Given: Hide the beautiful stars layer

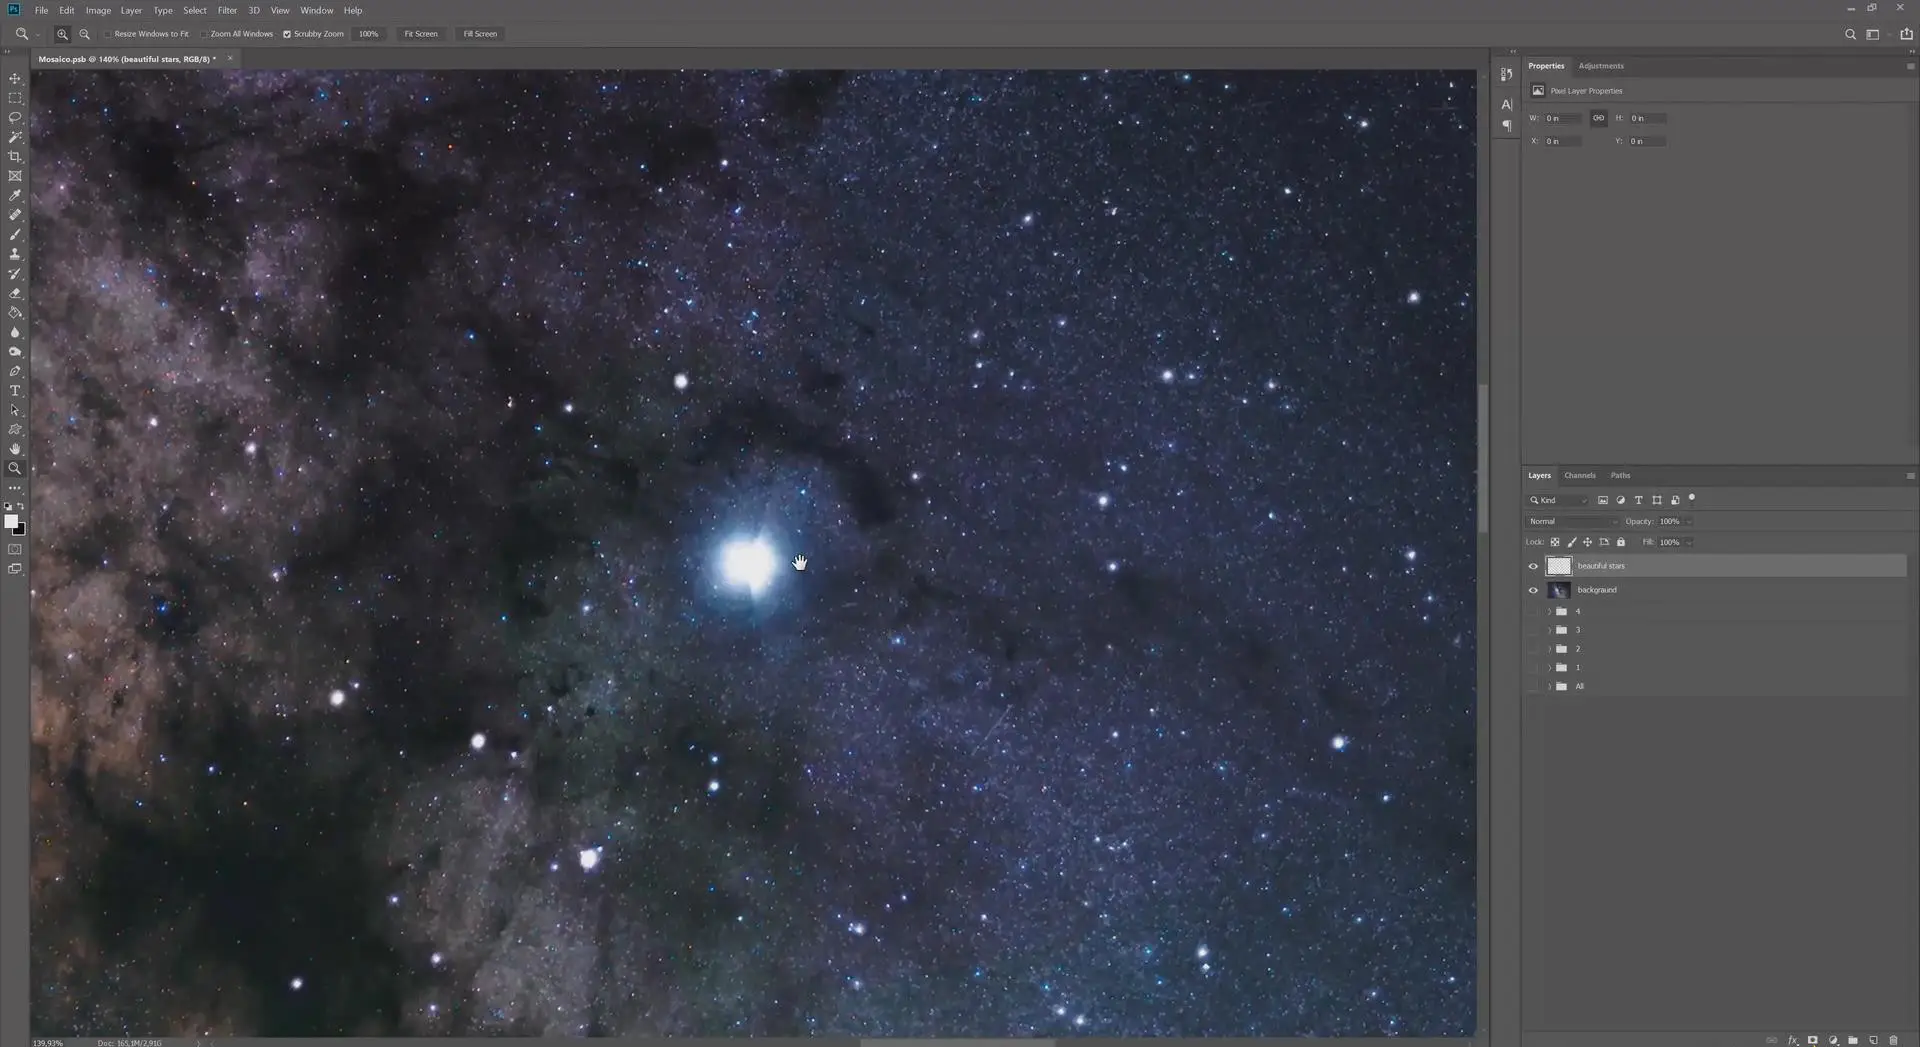Looking at the screenshot, I should click(1533, 566).
